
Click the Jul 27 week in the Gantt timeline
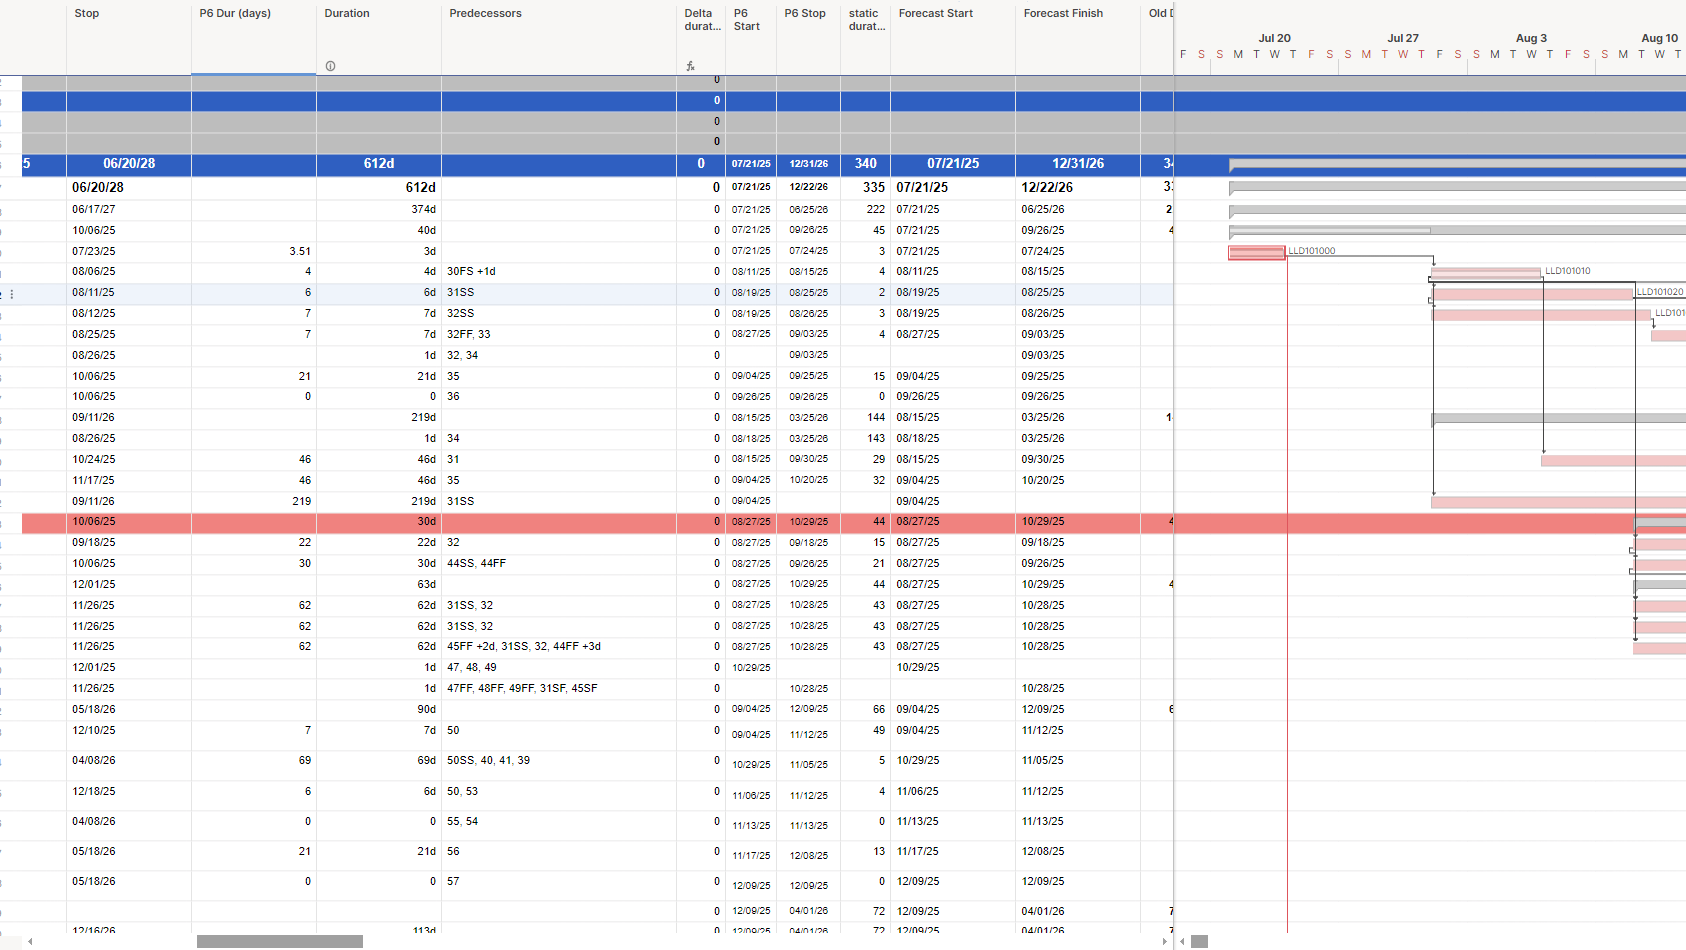point(1402,38)
